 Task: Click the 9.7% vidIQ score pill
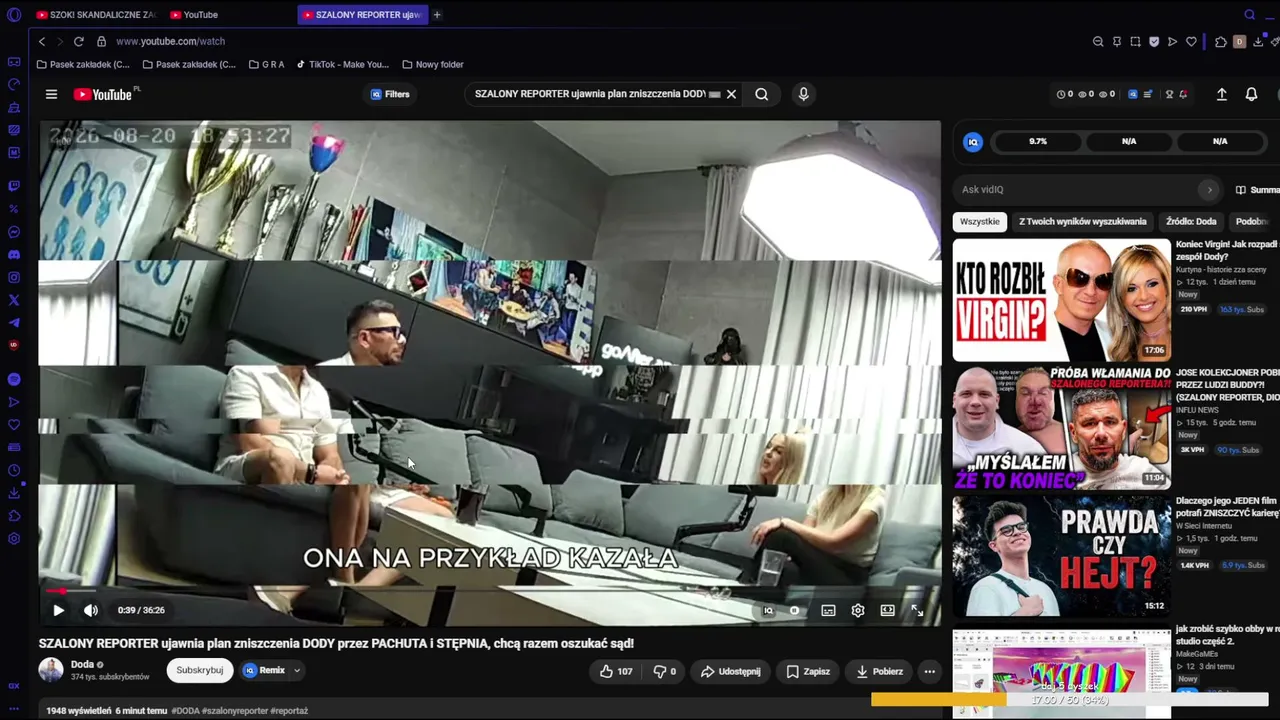pyautogui.click(x=1038, y=142)
